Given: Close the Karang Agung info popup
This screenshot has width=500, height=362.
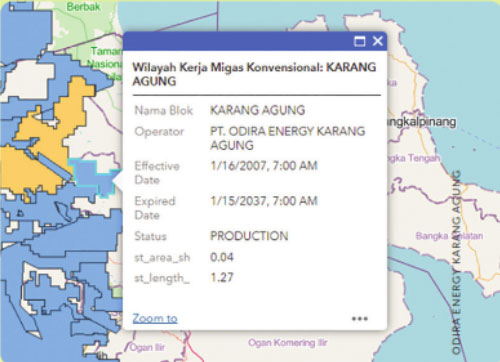Looking at the screenshot, I should (x=378, y=41).
